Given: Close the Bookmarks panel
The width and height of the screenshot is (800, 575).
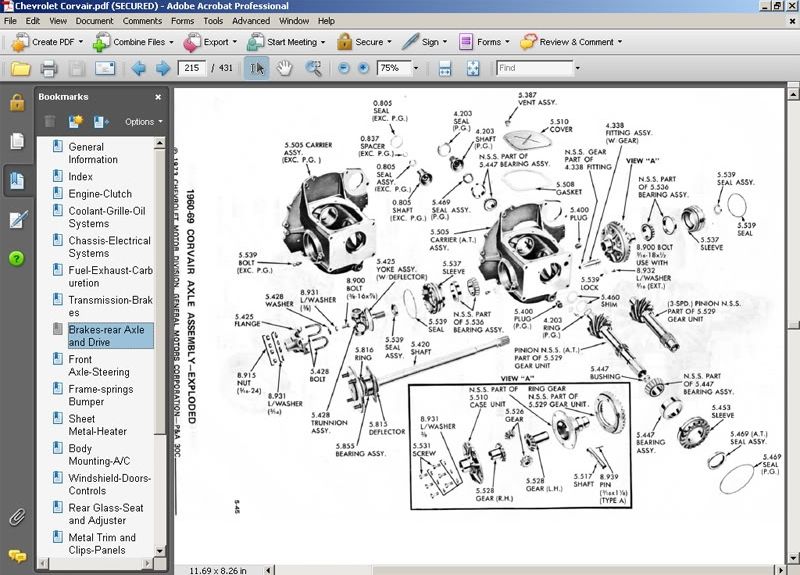Looking at the screenshot, I should [x=158, y=97].
